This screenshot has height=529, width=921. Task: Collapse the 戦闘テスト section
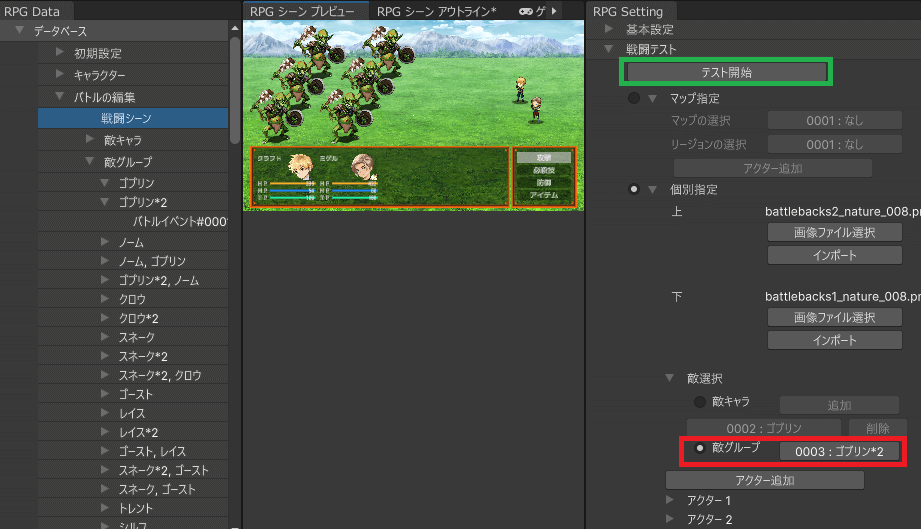click(608, 48)
